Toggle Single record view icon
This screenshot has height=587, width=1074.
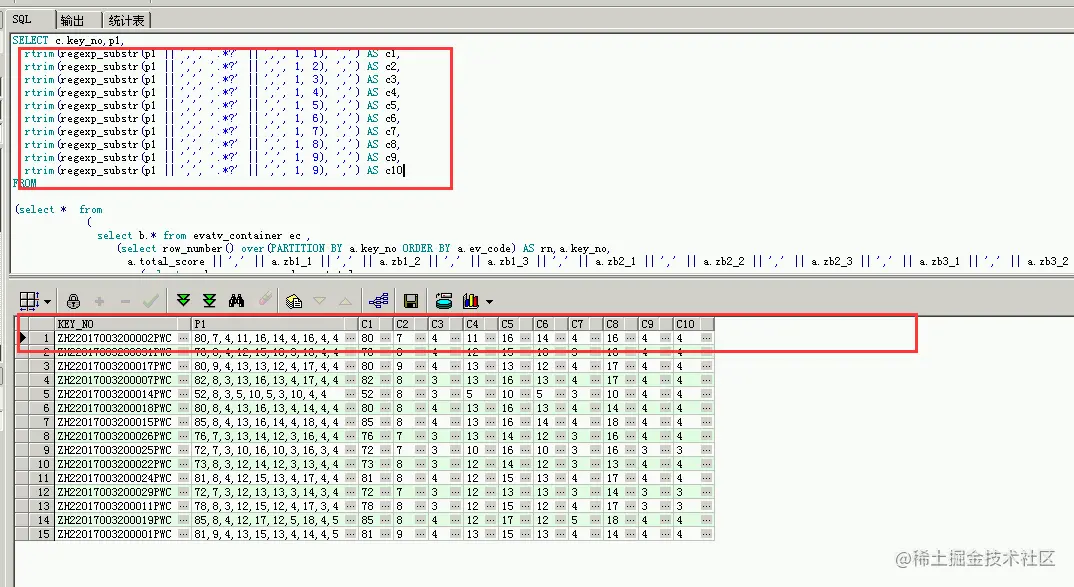[x=294, y=301]
